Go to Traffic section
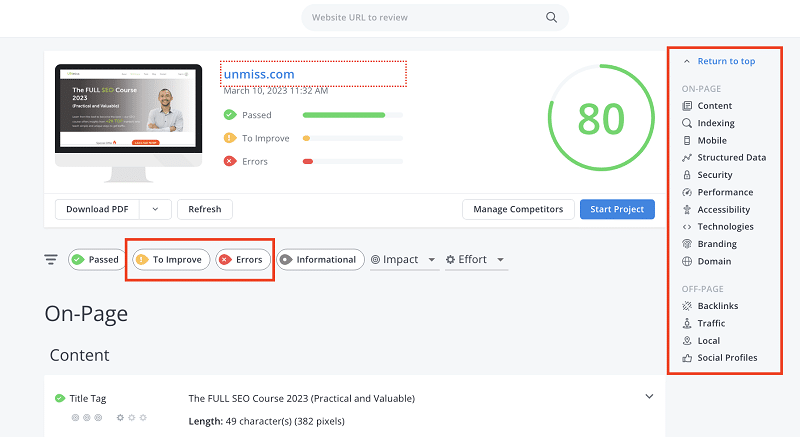This screenshot has width=800, height=437. [x=711, y=323]
